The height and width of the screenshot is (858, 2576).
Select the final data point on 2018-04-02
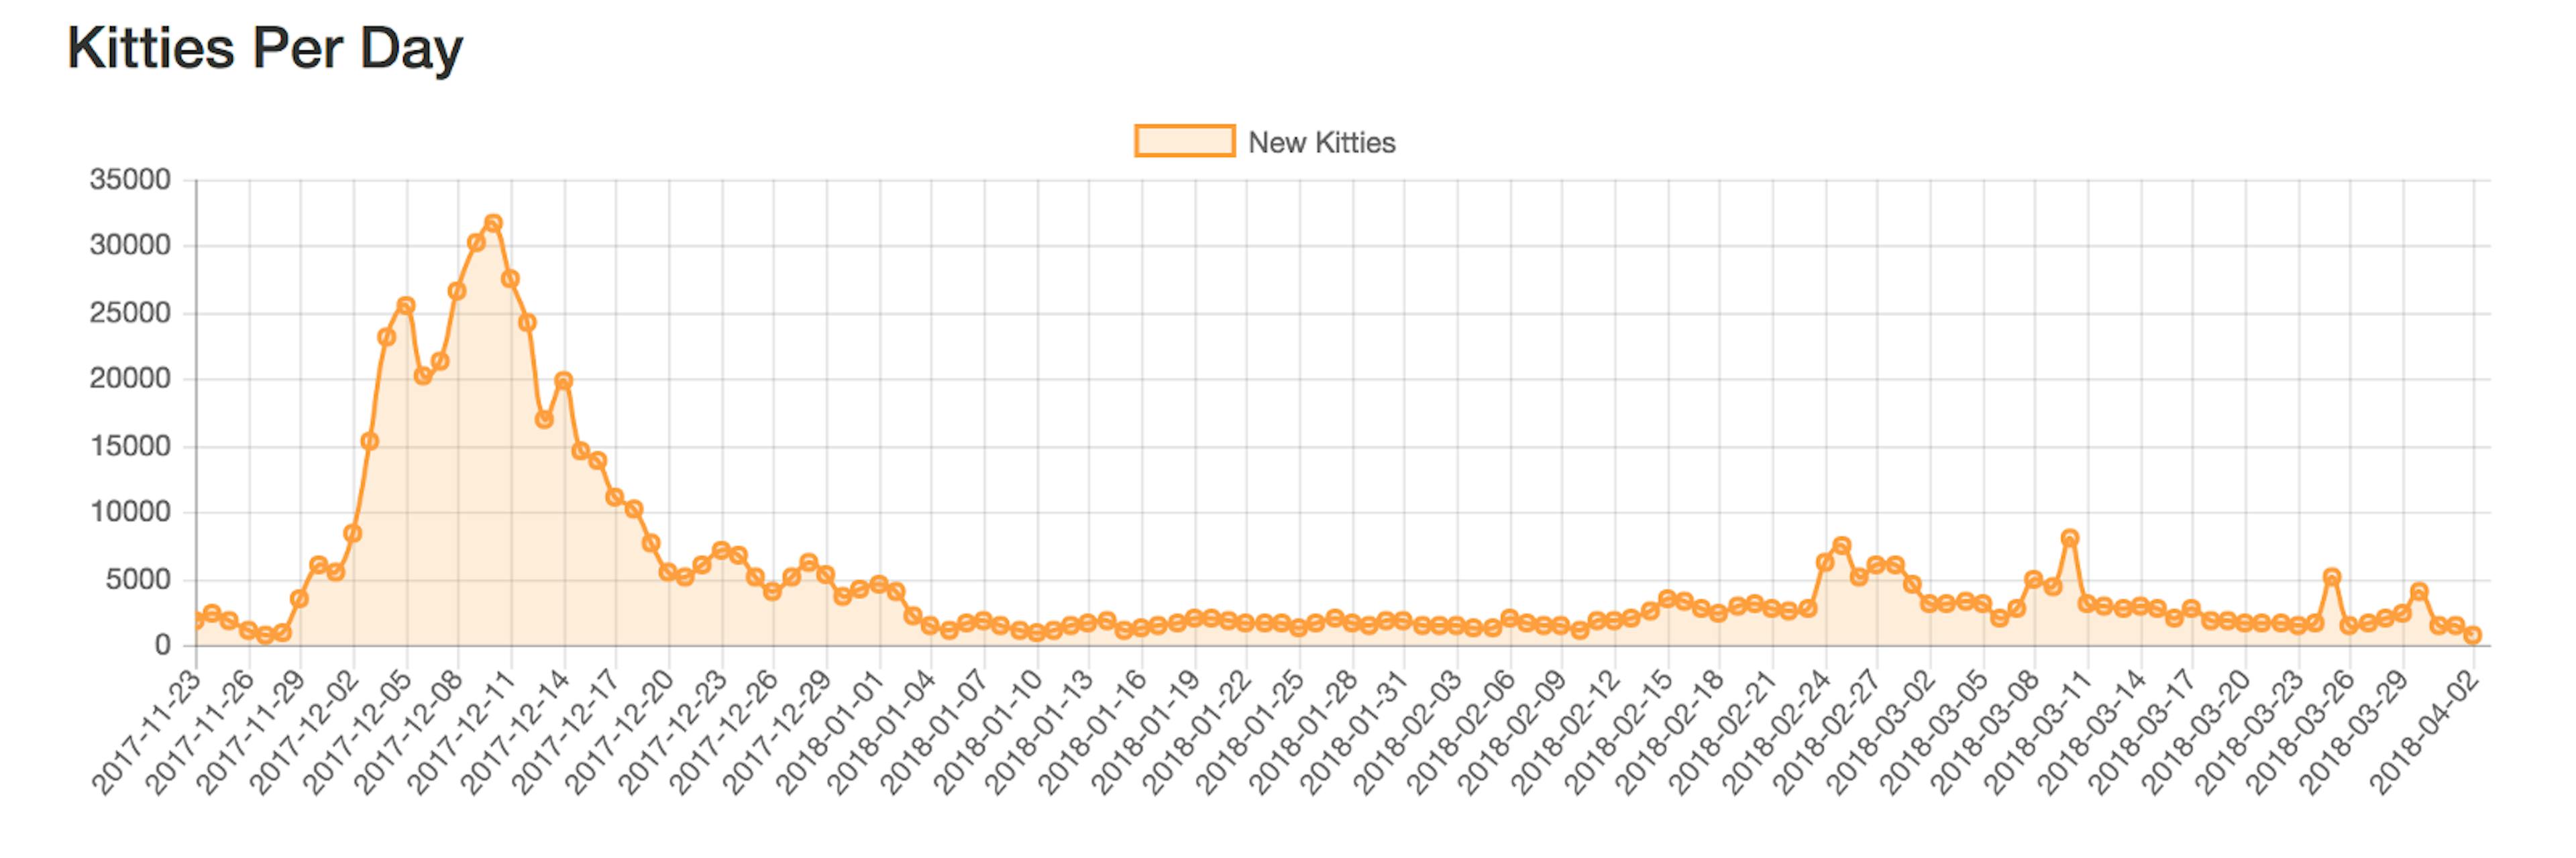(x=2473, y=635)
